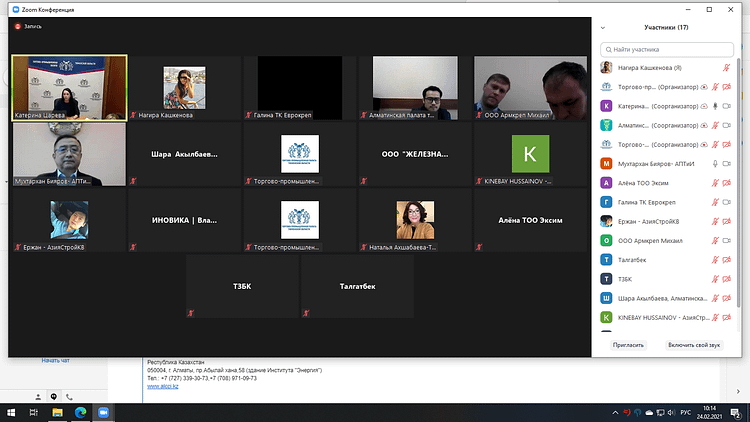Click Алматинс... (Соорганизатор) muted microphone icon
Screen dimensions: 750x422
click(x=715, y=125)
